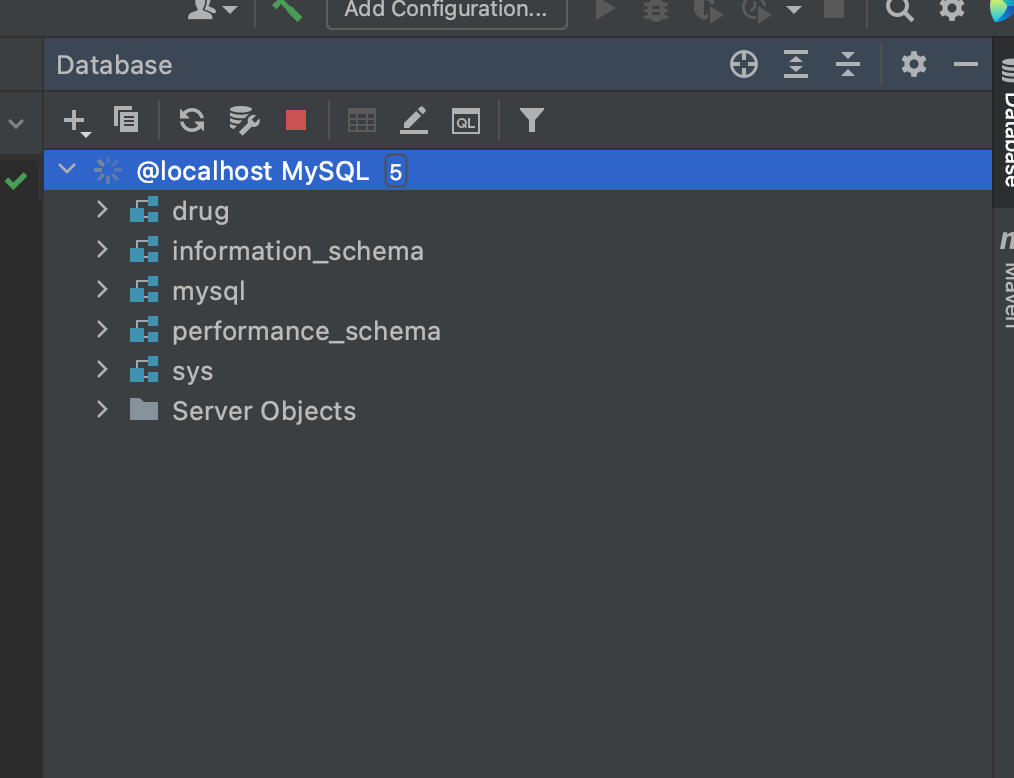Screen dimensions: 1014x778
Task: Click the Expand All icon
Action: click(795, 65)
